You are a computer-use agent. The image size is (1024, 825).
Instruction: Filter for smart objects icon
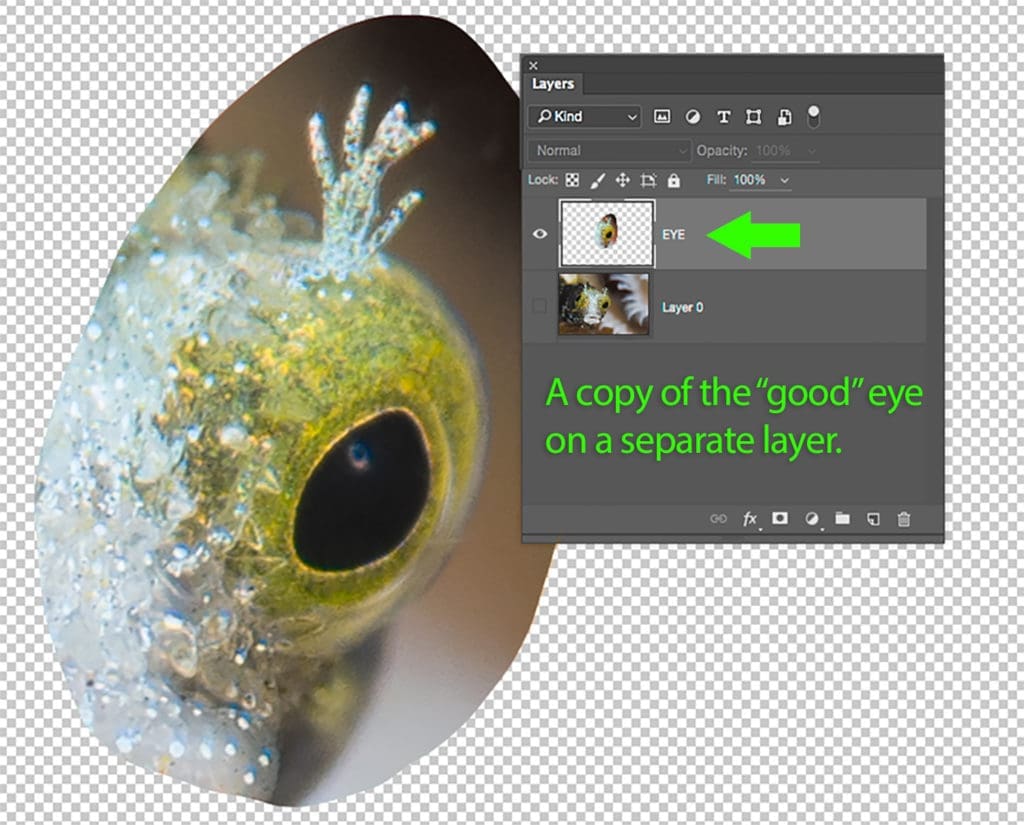click(784, 117)
